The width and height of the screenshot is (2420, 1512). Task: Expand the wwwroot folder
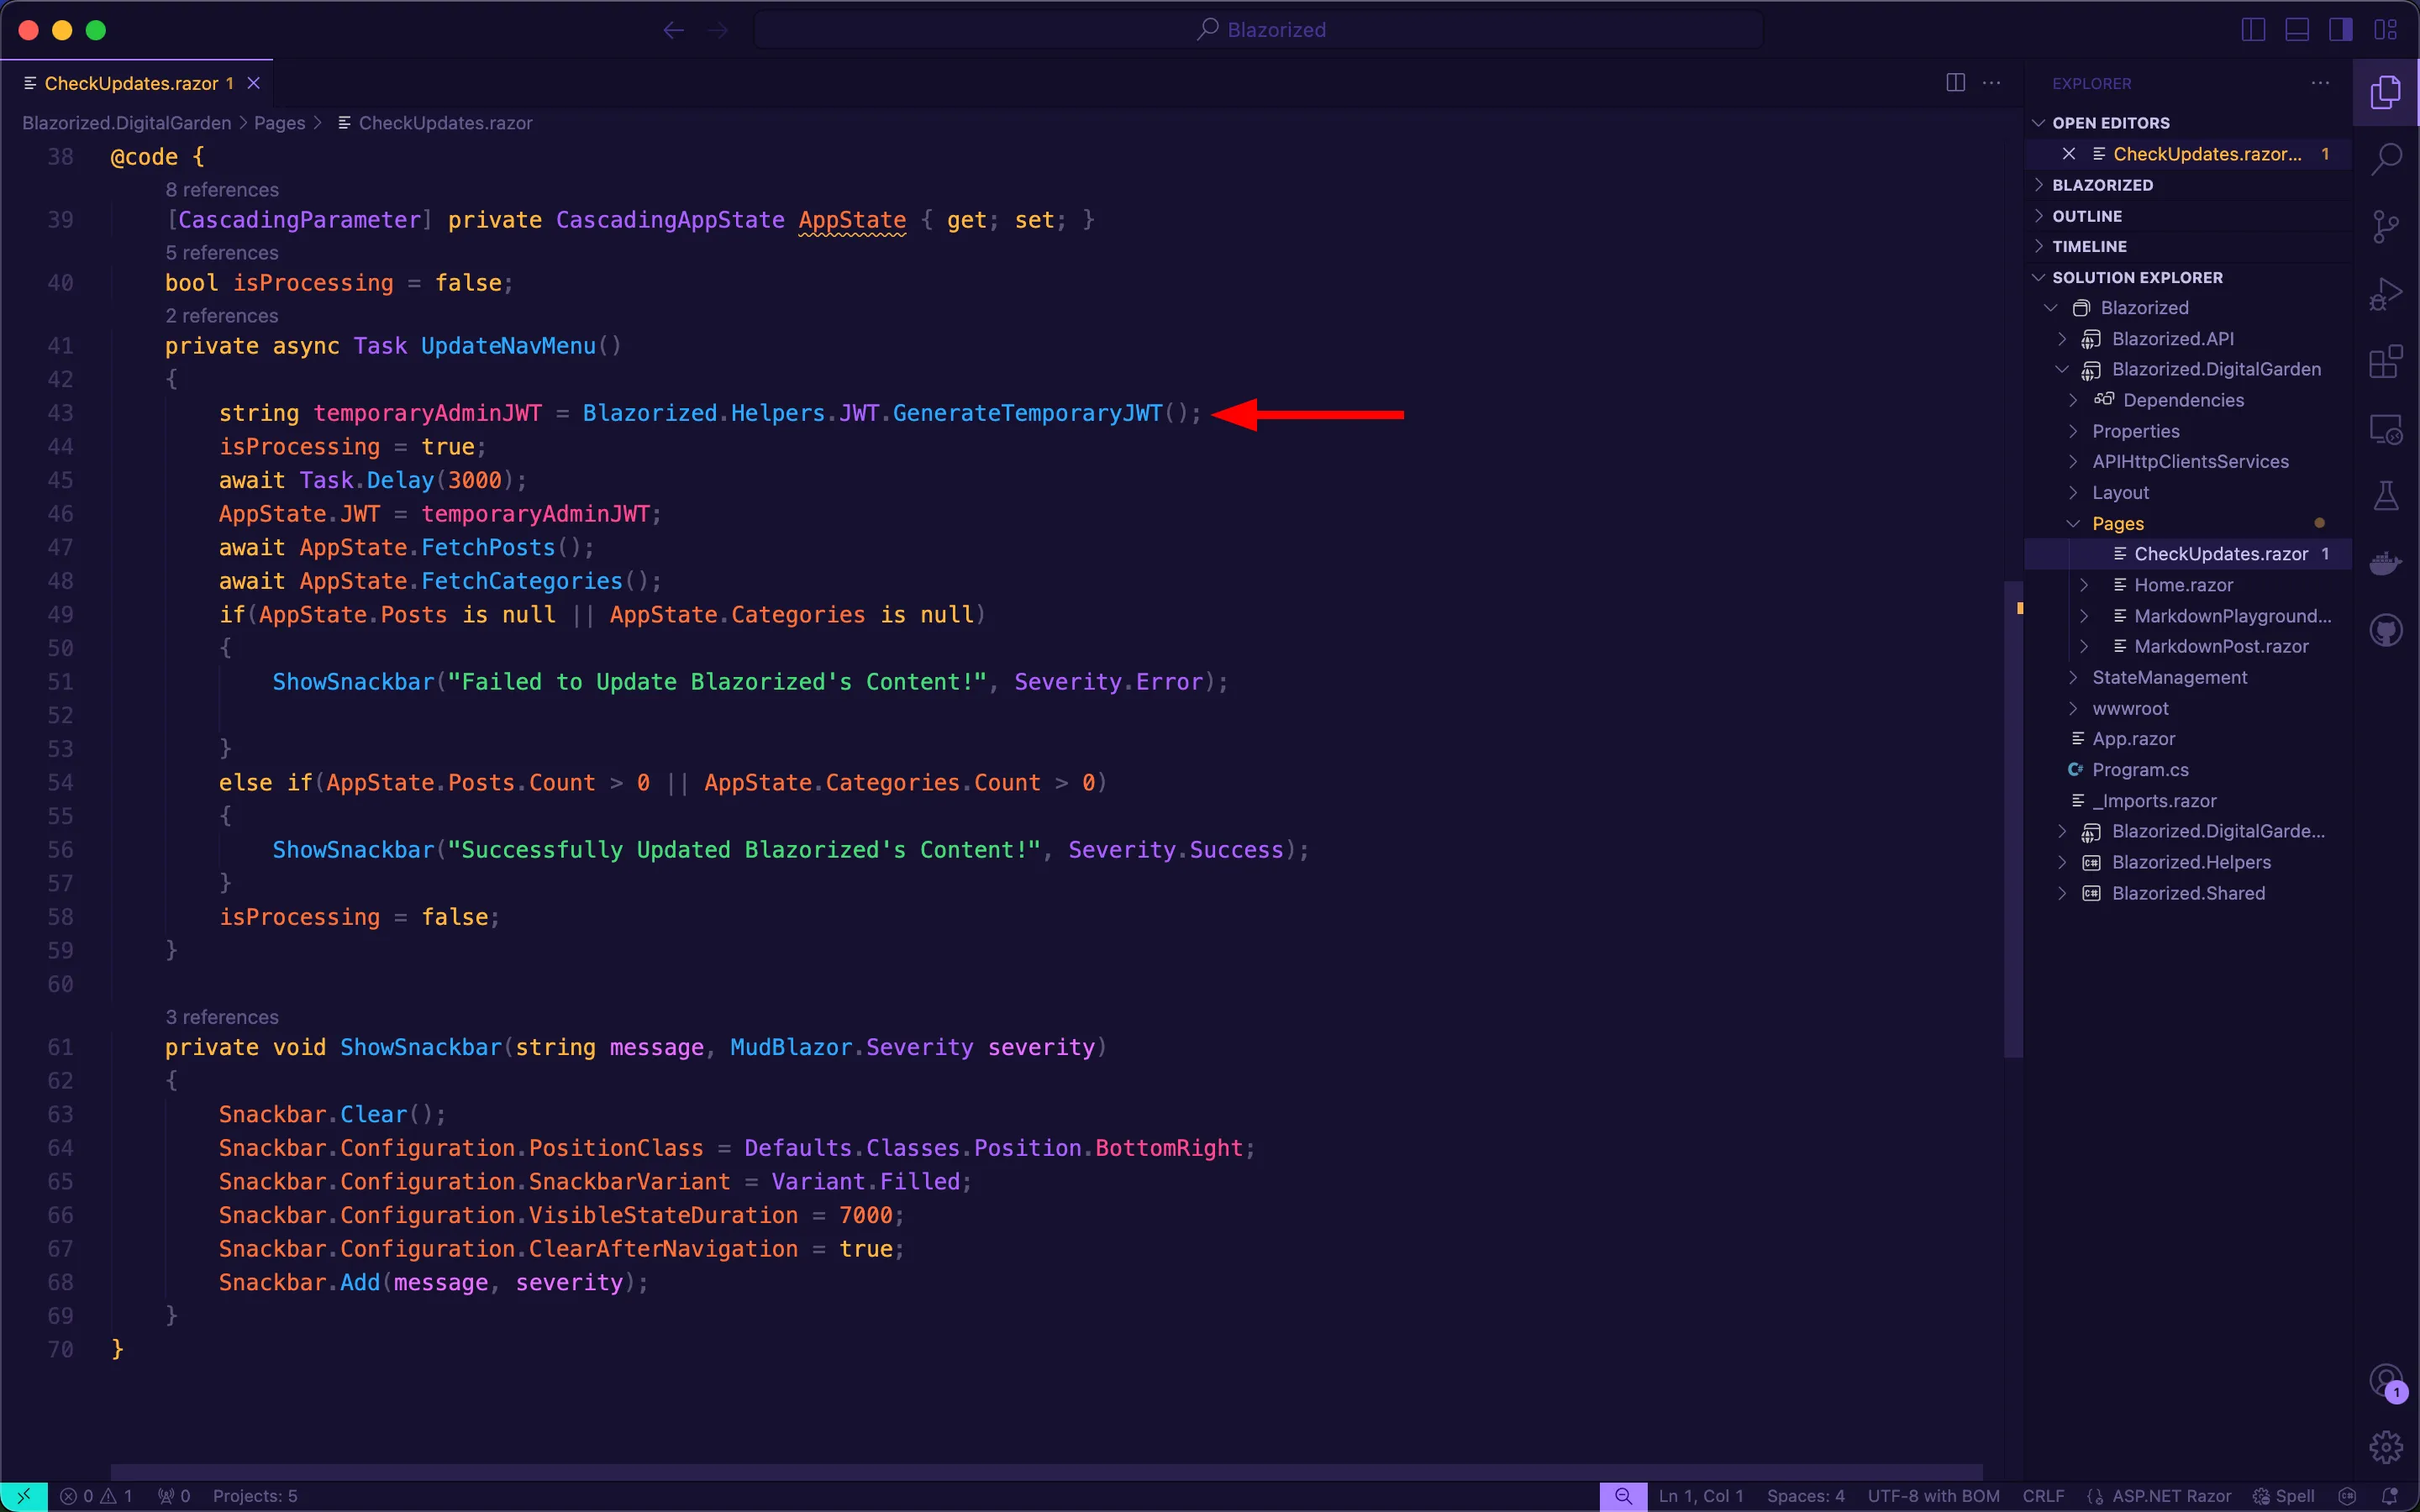click(2074, 708)
